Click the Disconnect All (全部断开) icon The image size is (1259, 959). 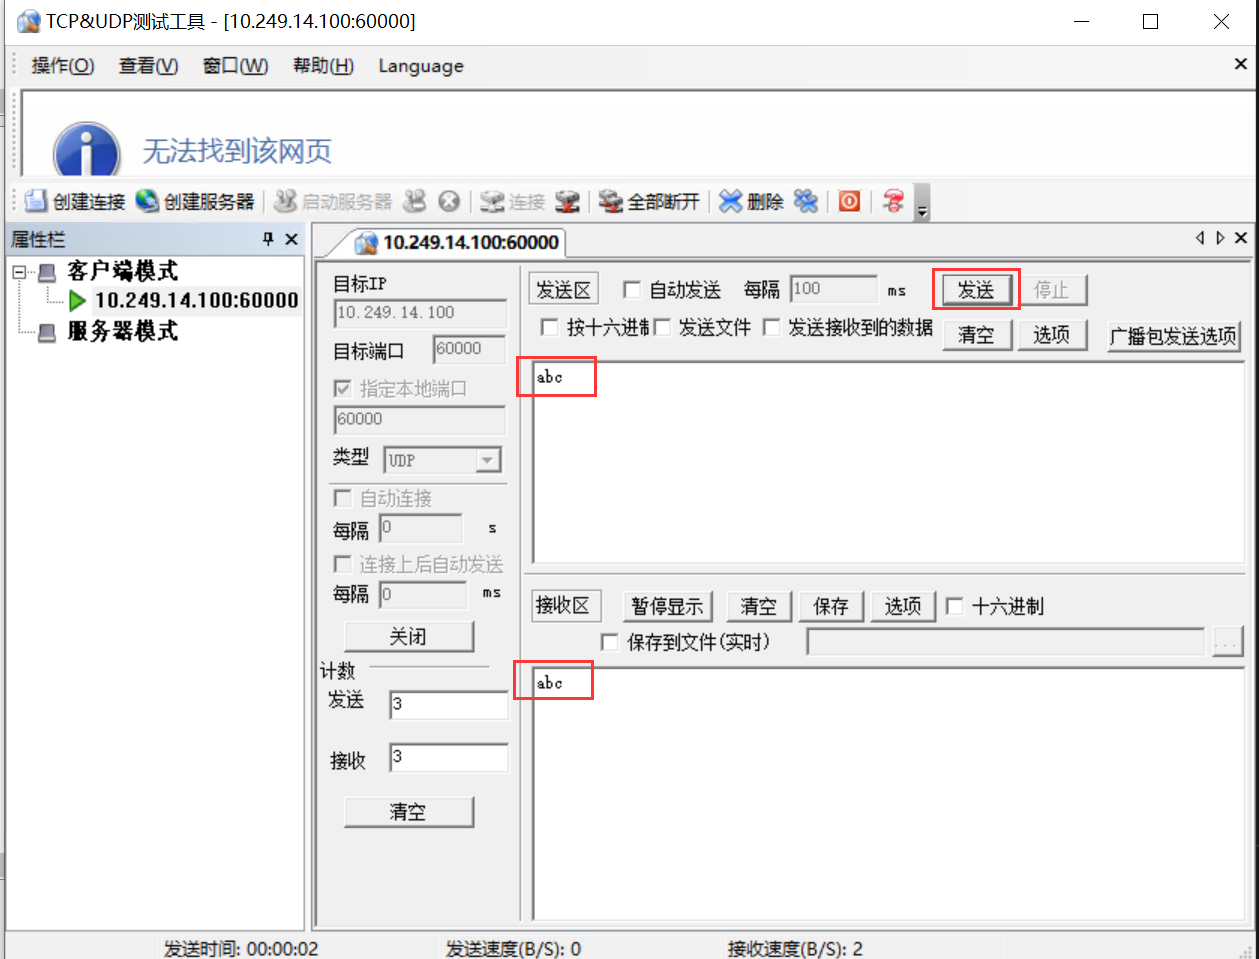tap(611, 201)
